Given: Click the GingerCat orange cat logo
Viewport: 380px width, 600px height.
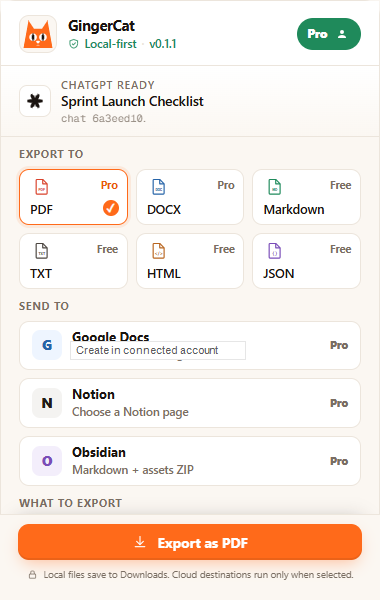Looking at the screenshot, I should [x=38, y=34].
